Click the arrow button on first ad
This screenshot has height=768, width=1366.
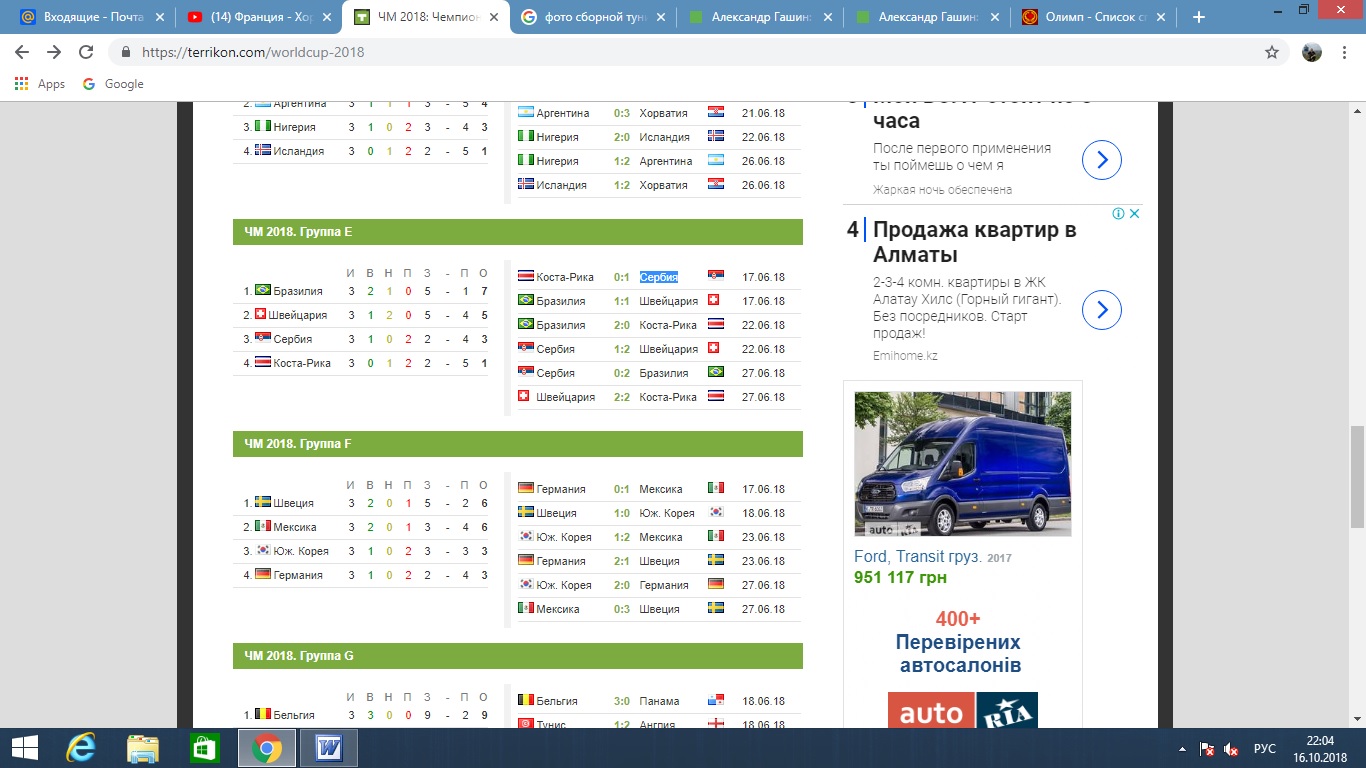1102,160
